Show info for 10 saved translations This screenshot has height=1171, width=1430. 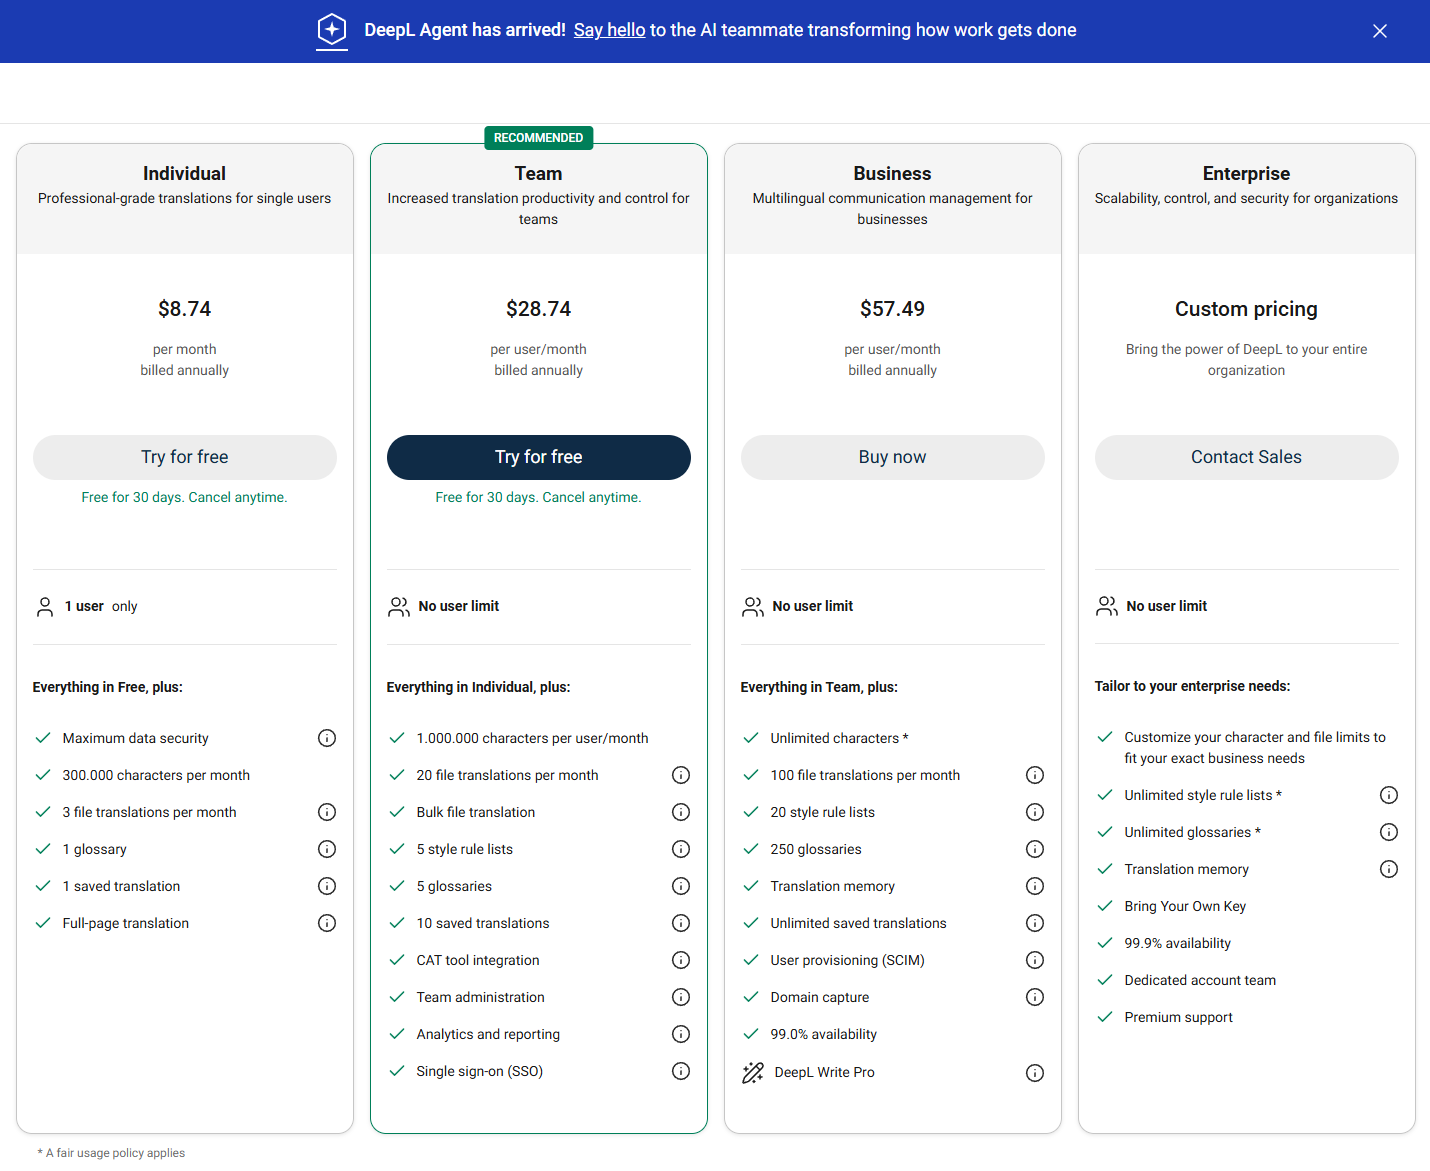click(681, 923)
